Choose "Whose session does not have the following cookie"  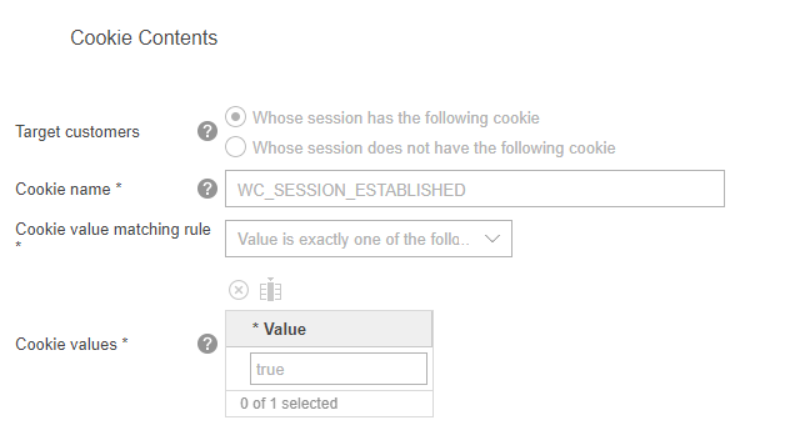[x=236, y=148]
